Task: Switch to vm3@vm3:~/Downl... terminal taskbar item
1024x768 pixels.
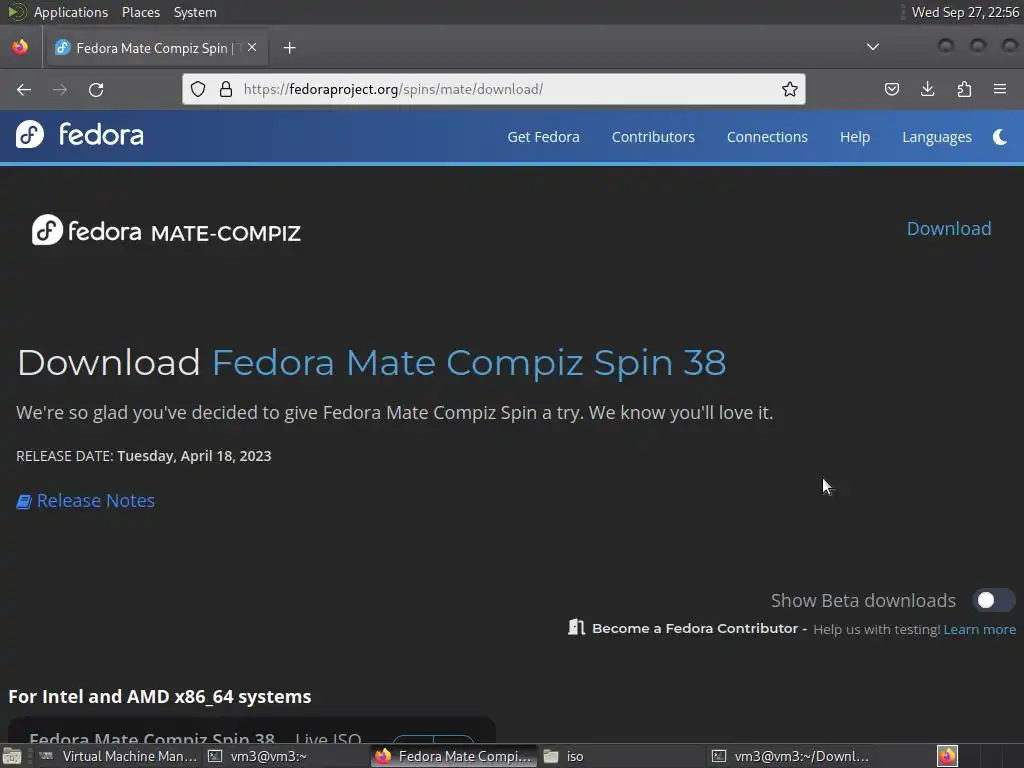Action: (790, 756)
